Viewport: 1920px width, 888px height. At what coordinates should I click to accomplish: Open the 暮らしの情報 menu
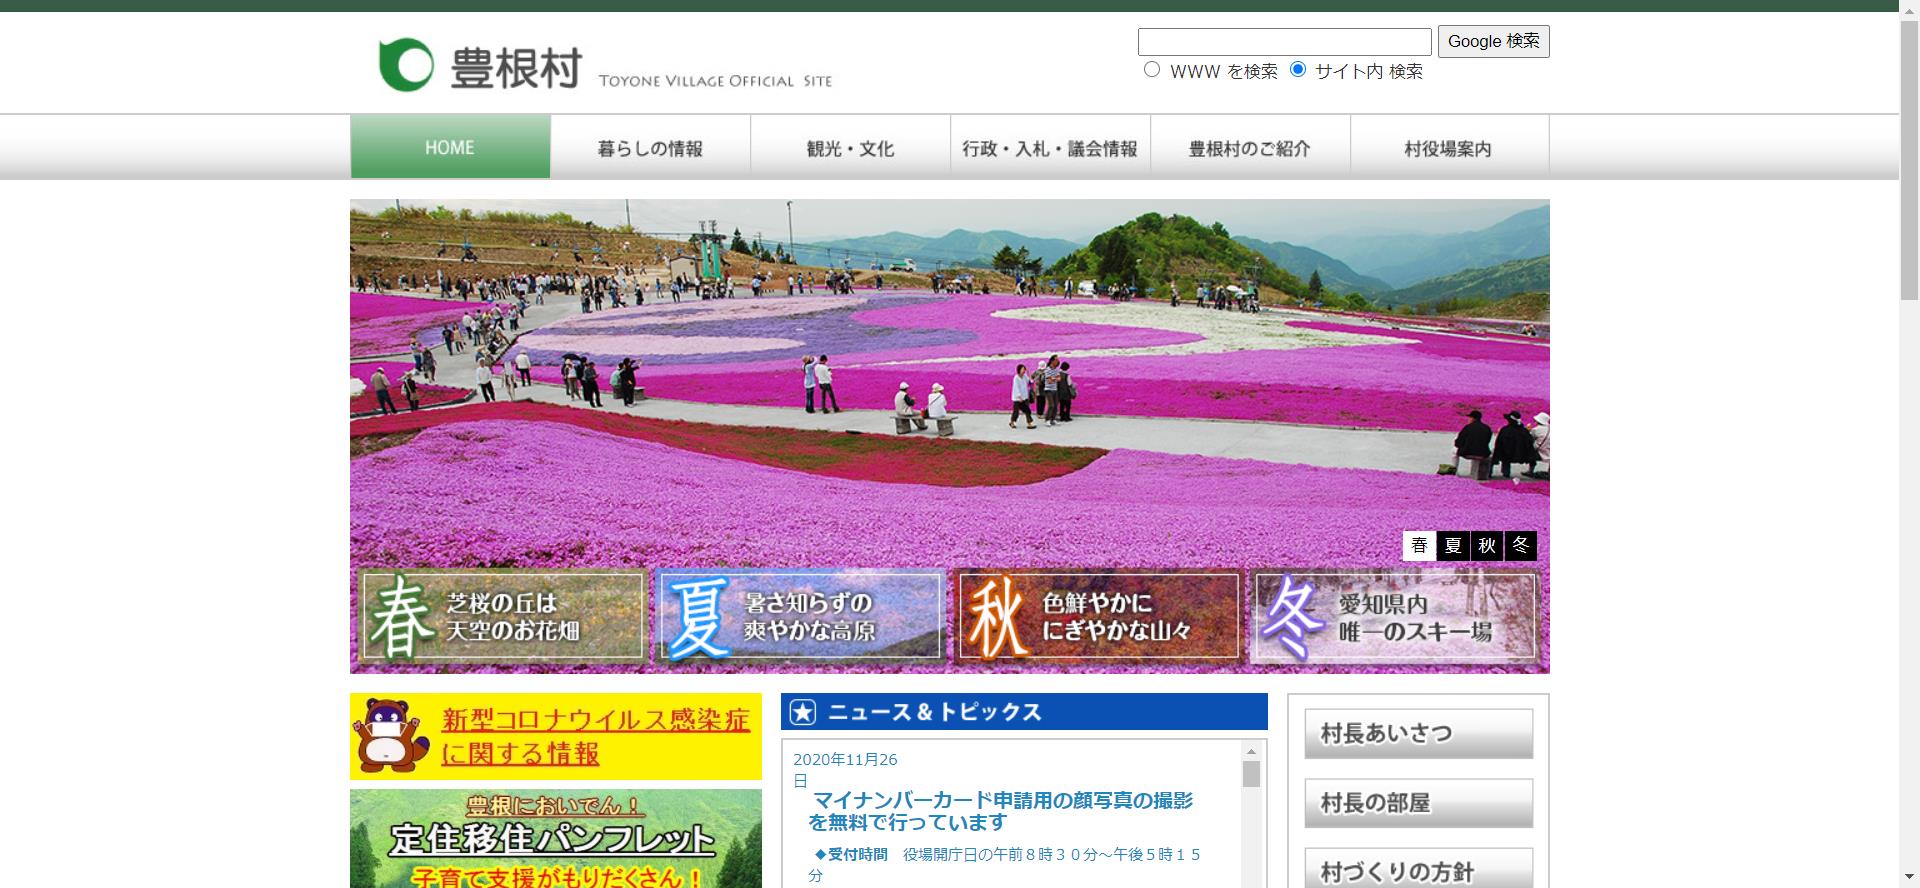650,147
